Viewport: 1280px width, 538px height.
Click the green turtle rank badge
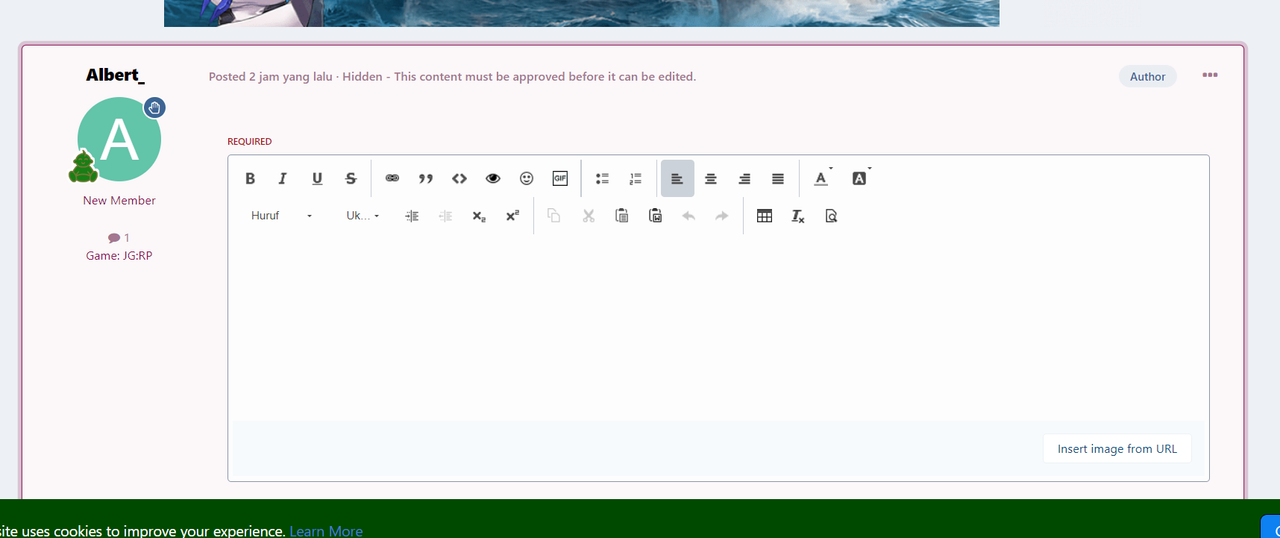[x=84, y=167]
